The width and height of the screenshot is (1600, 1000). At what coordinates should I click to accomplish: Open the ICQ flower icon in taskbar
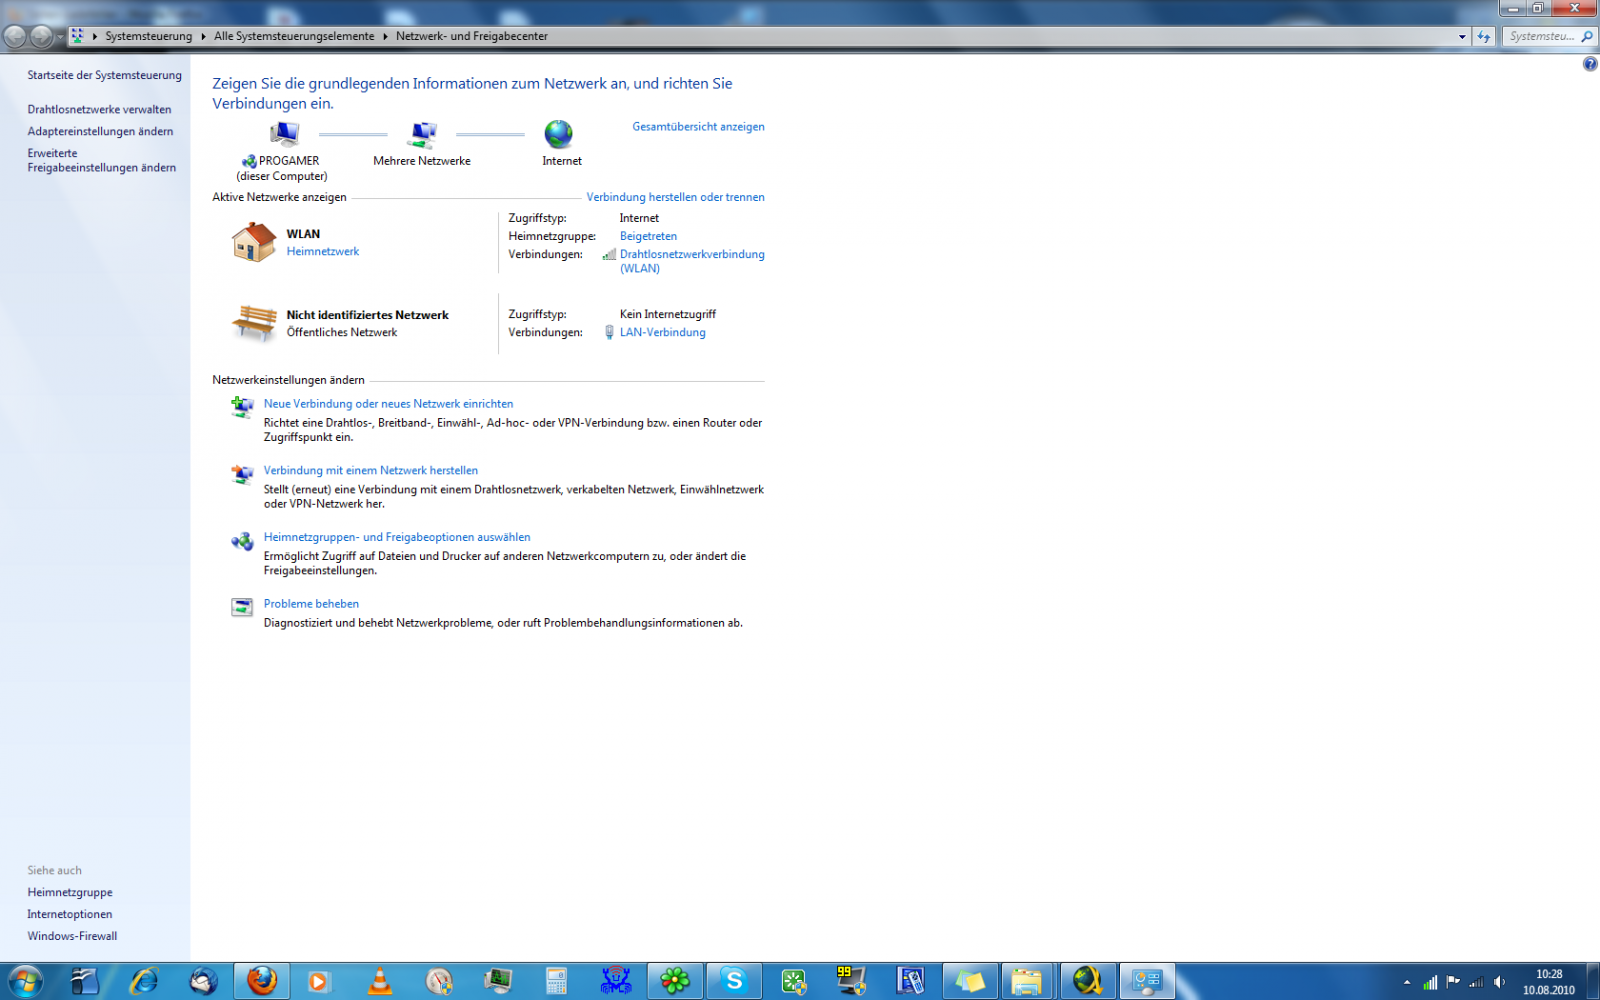[x=675, y=981]
